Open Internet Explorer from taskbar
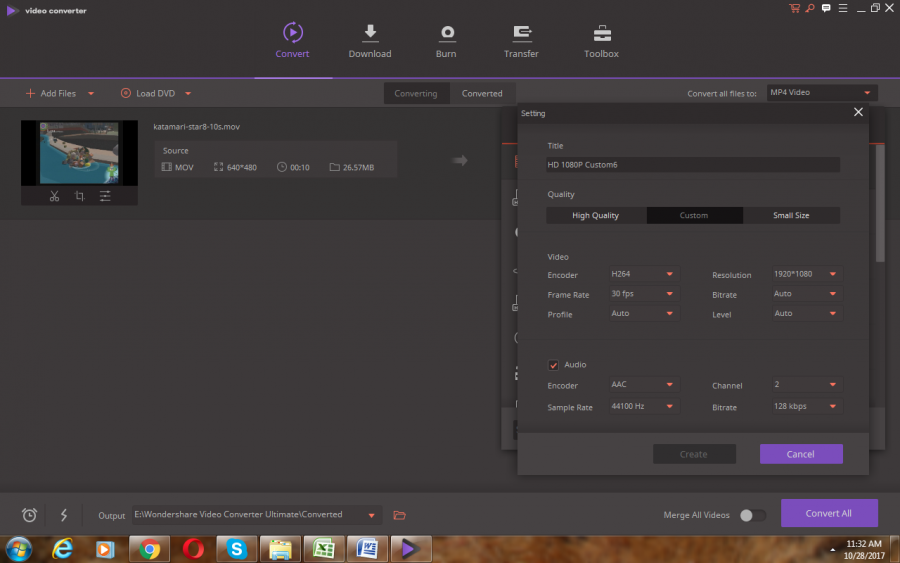Image resolution: width=900 pixels, height=563 pixels. click(x=62, y=549)
